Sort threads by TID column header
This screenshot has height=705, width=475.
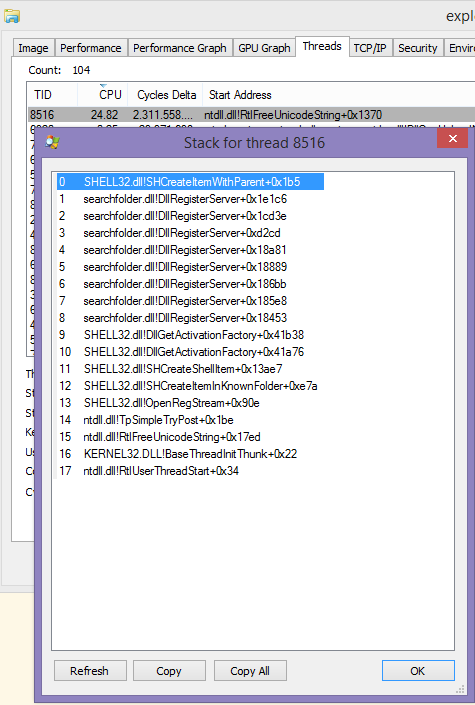(53, 95)
